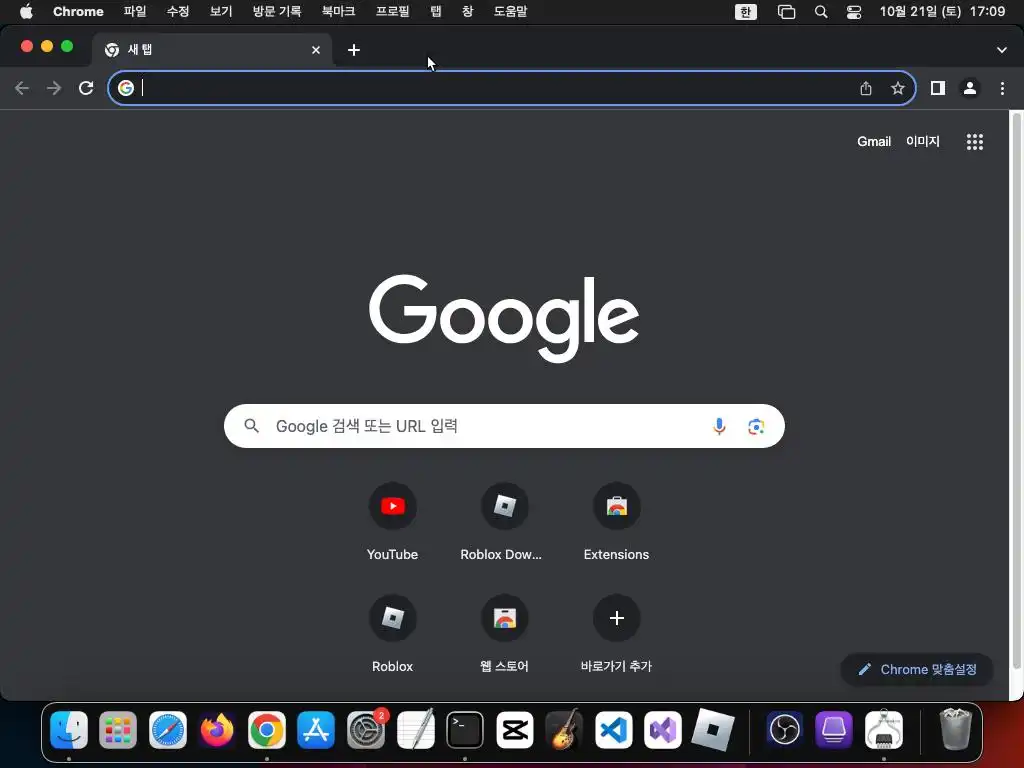This screenshot has width=1024, height=768.
Task: Bookmark this tab with the star icon
Action: pos(898,88)
